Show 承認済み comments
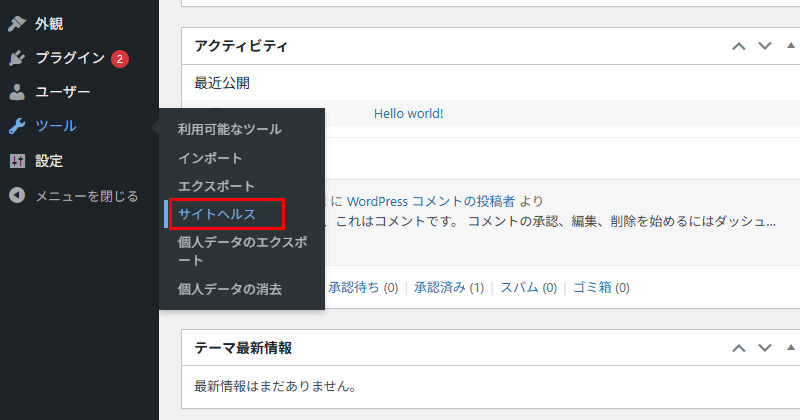Screen dimensions: 800x420 pos(440,288)
